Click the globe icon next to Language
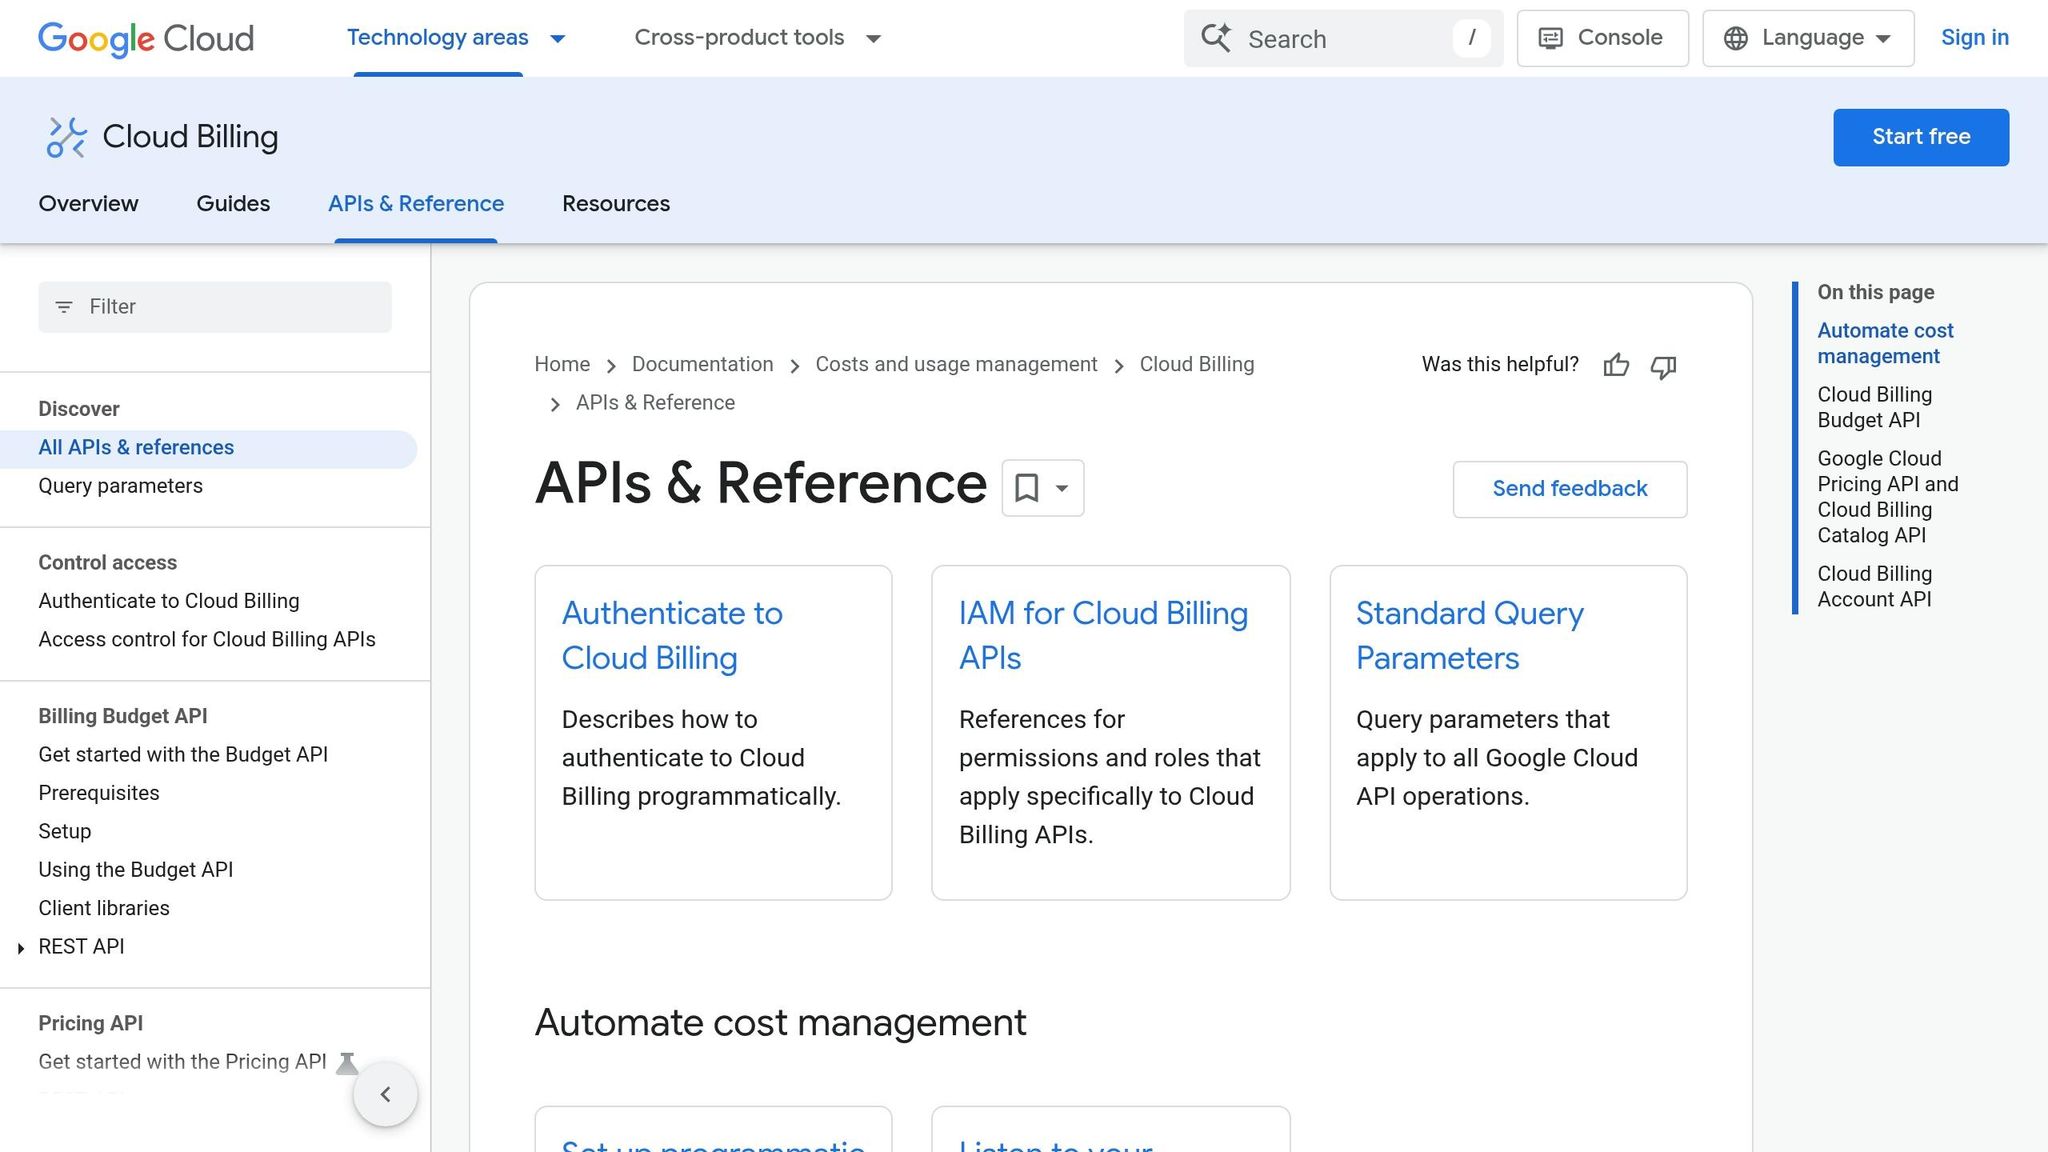The image size is (2048, 1152). click(x=1734, y=38)
